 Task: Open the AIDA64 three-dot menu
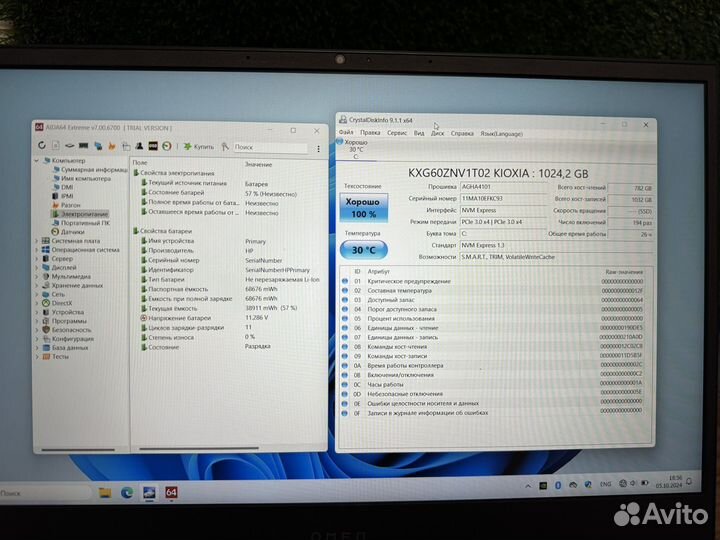click(x=318, y=149)
